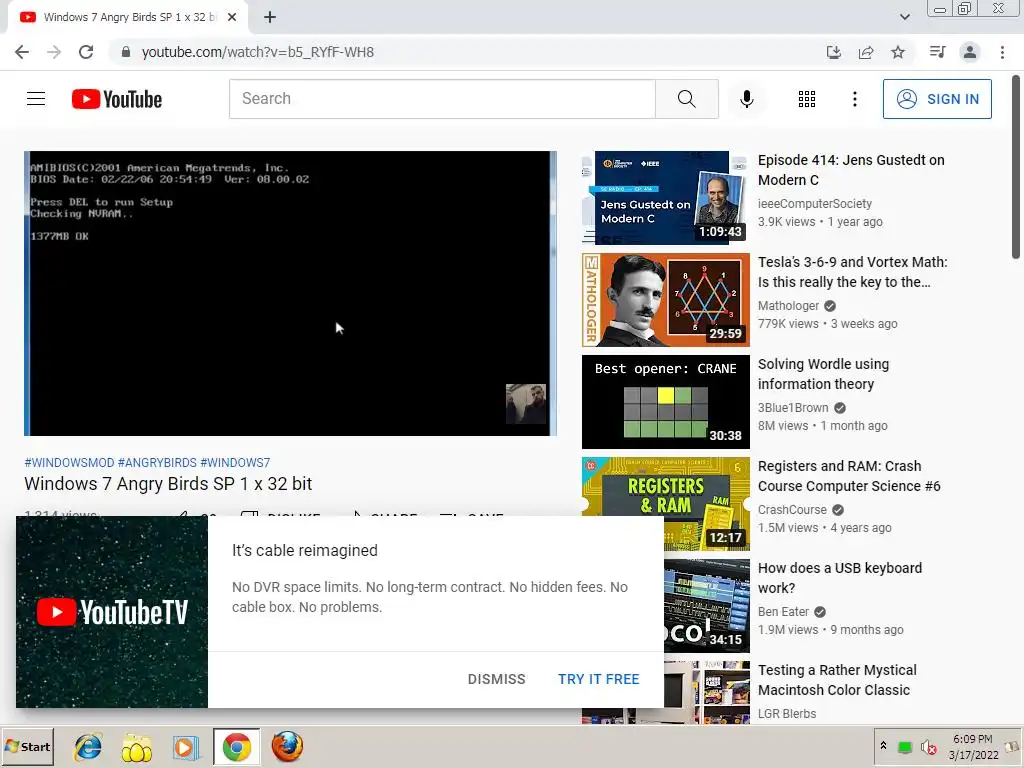Viewport: 1024px width, 768px height.
Task: Open YouTube settings three-dot menu
Action: (855, 99)
